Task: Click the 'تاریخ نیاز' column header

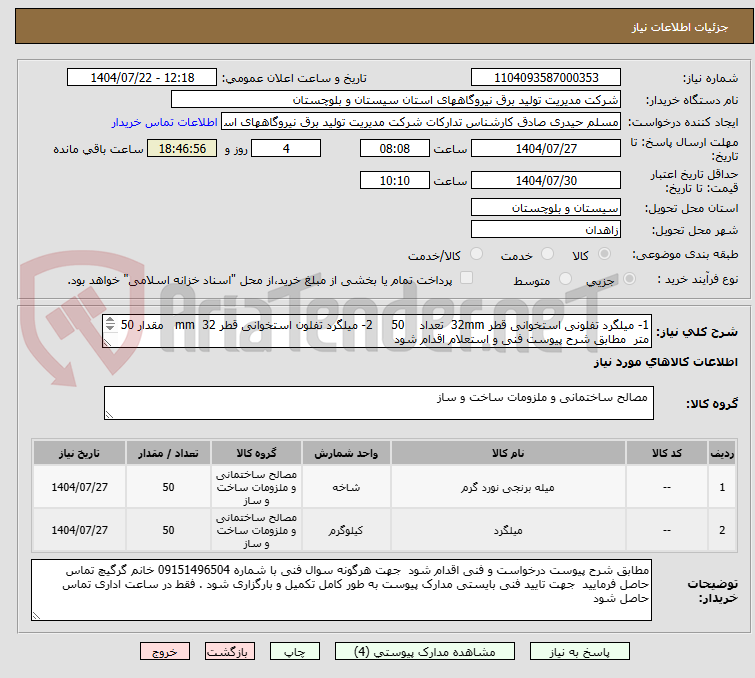Action: tap(79, 453)
